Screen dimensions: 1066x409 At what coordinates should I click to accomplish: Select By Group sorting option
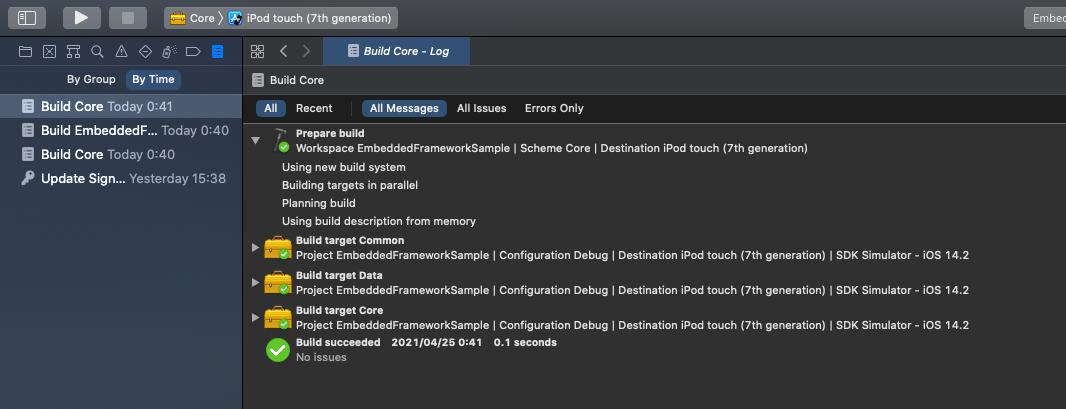[x=91, y=79]
